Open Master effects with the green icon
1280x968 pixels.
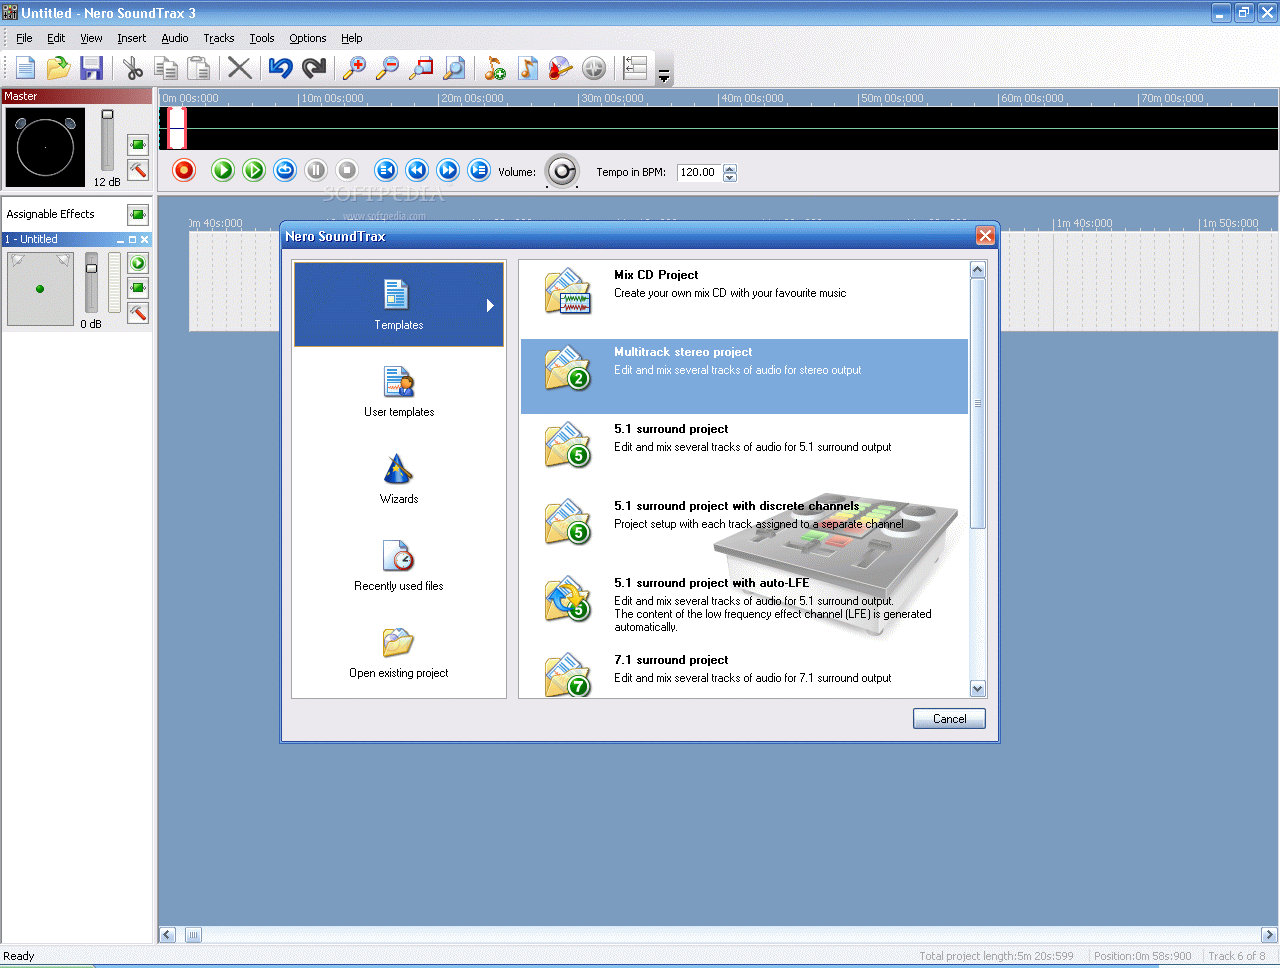(138, 145)
